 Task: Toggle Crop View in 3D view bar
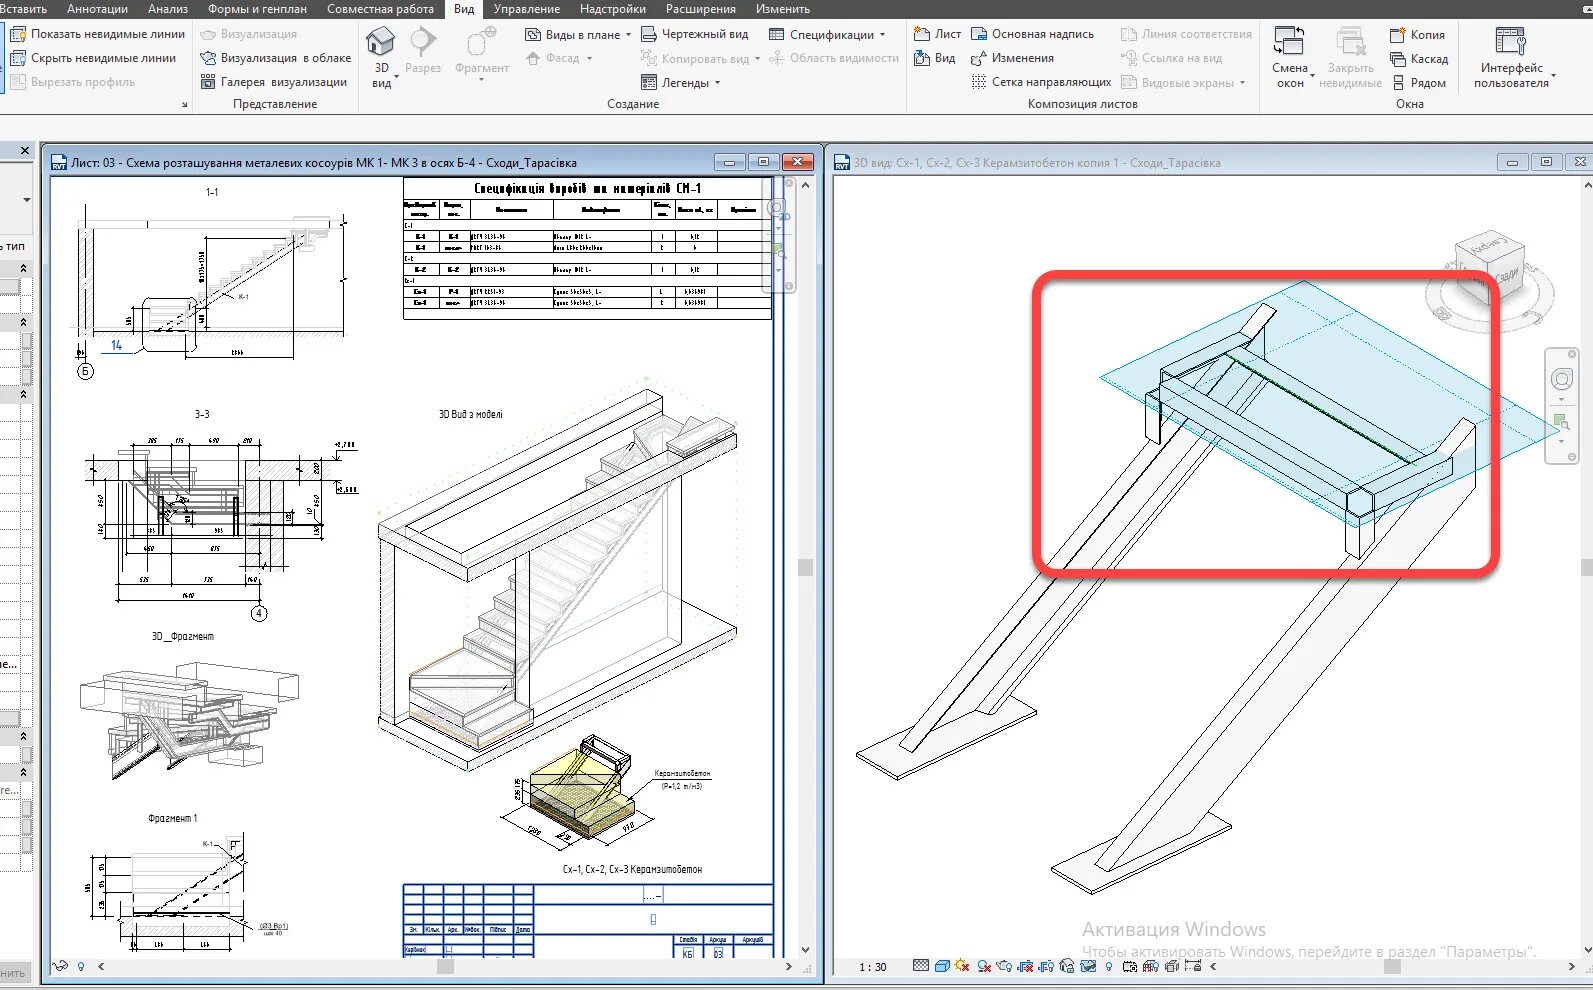pos(1025,966)
